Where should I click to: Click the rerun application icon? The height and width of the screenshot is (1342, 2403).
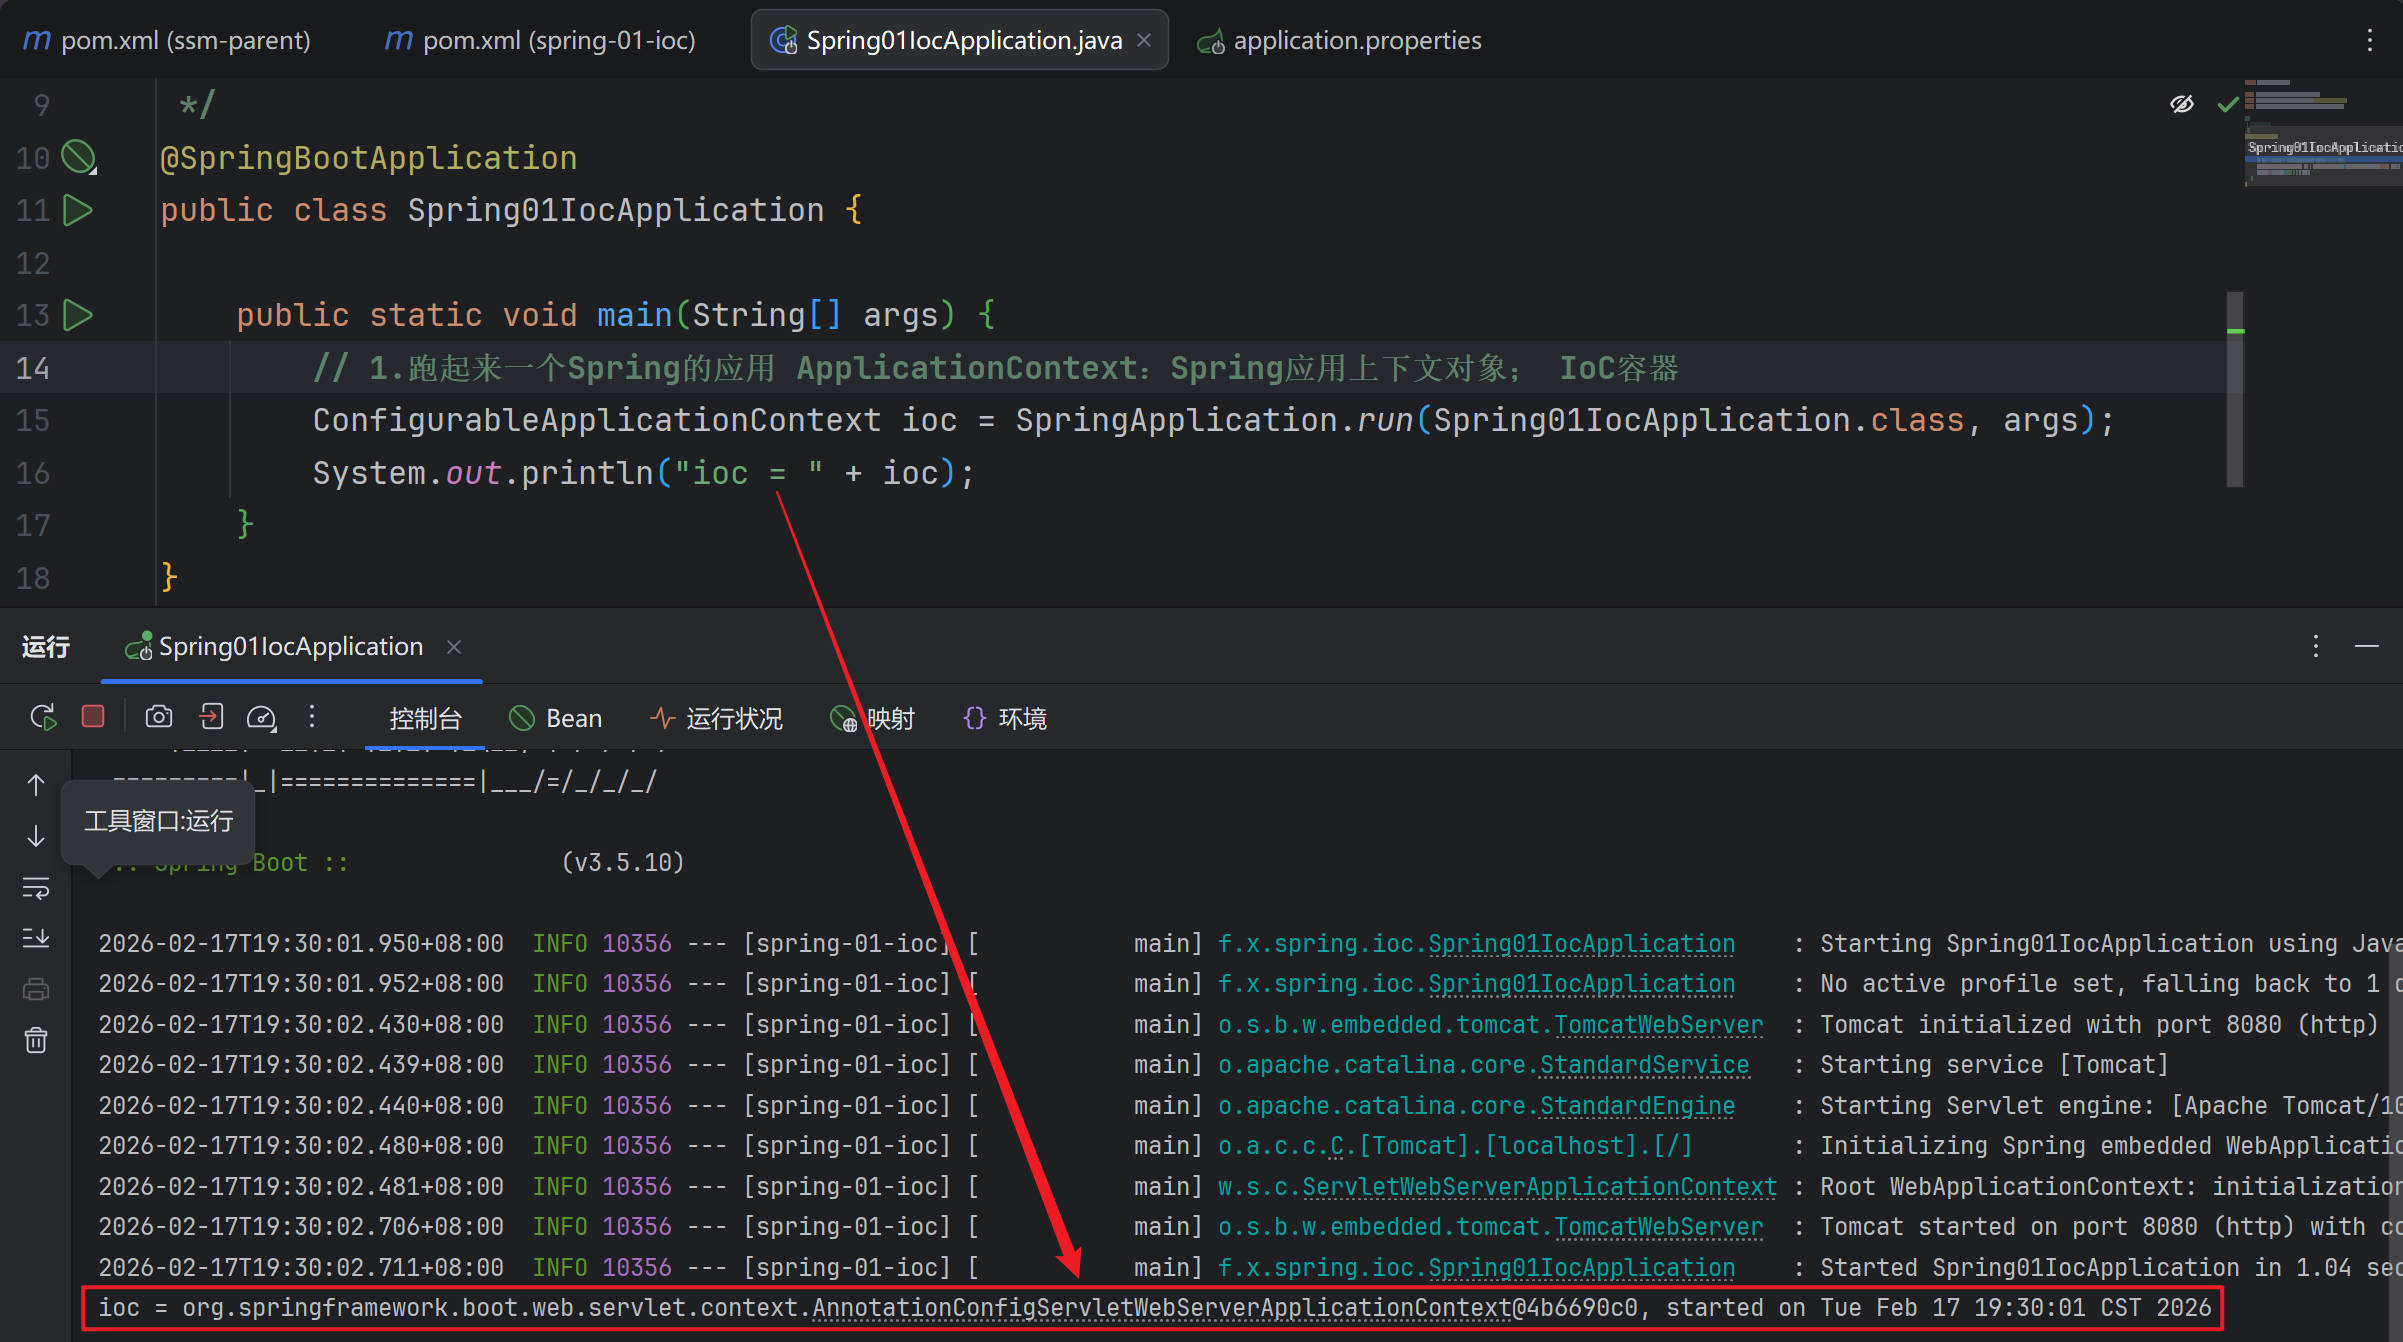(42, 717)
